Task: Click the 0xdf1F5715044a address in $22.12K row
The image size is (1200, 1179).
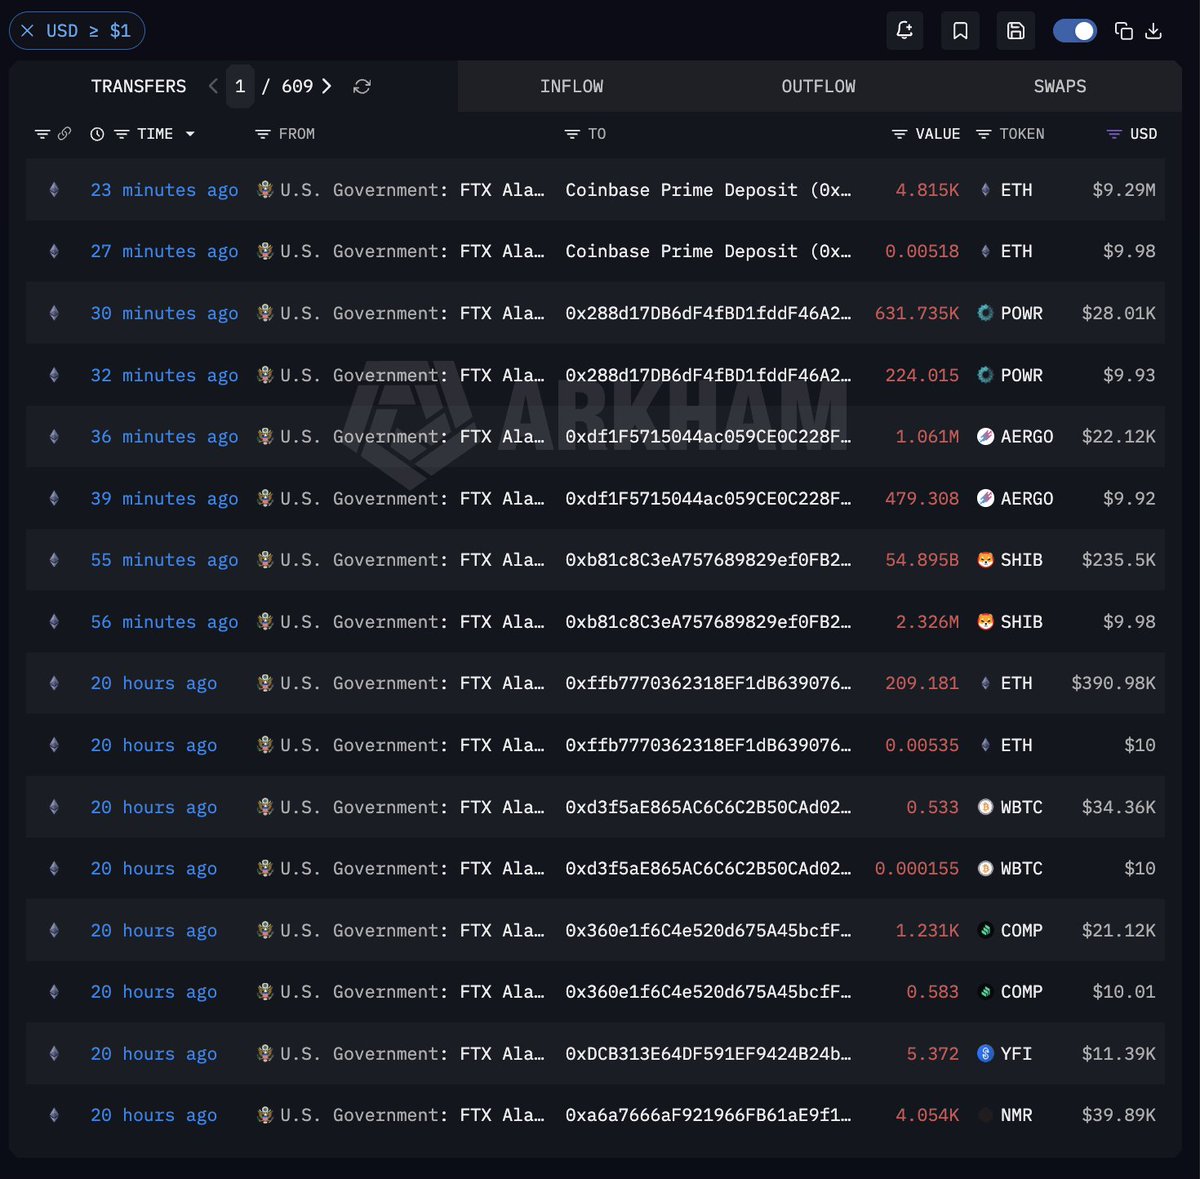Action: (x=708, y=437)
